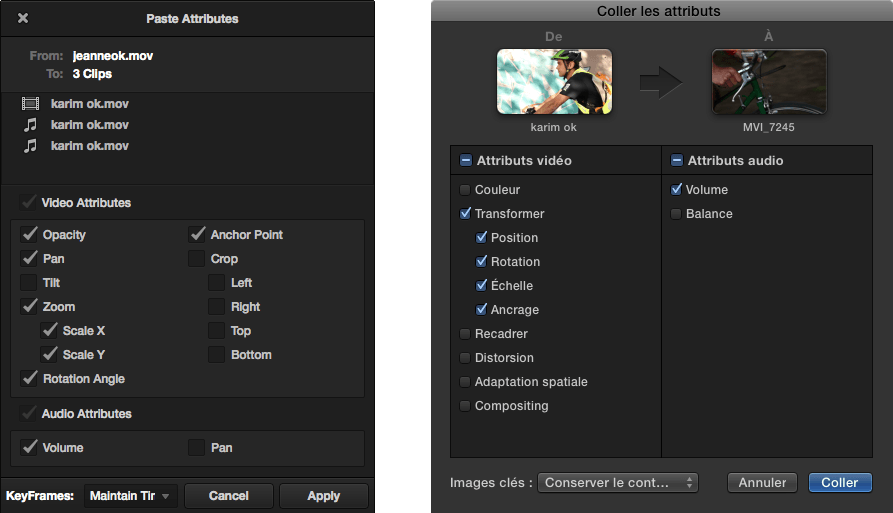The image size is (893, 513).
Task: Uncheck Anchor Point
Action: (197, 235)
